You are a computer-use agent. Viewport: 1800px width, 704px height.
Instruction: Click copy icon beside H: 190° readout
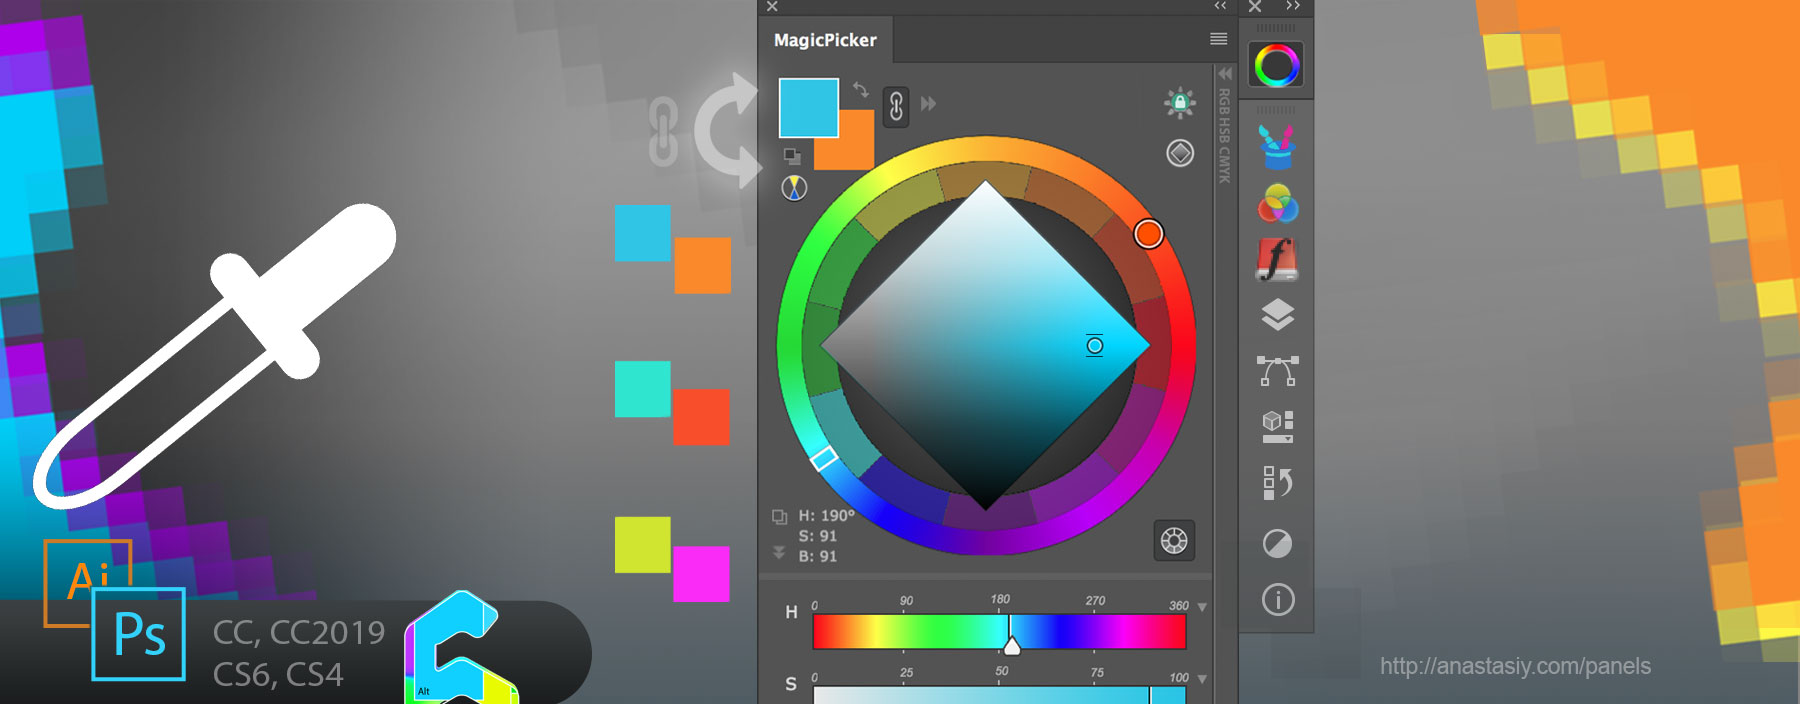pyautogui.click(x=780, y=517)
